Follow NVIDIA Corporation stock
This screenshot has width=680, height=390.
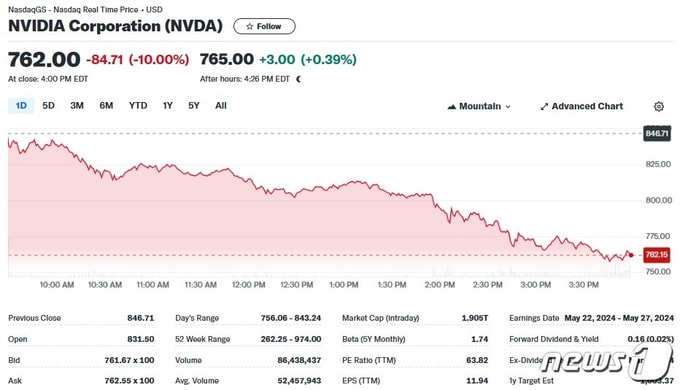coord(265,26)
